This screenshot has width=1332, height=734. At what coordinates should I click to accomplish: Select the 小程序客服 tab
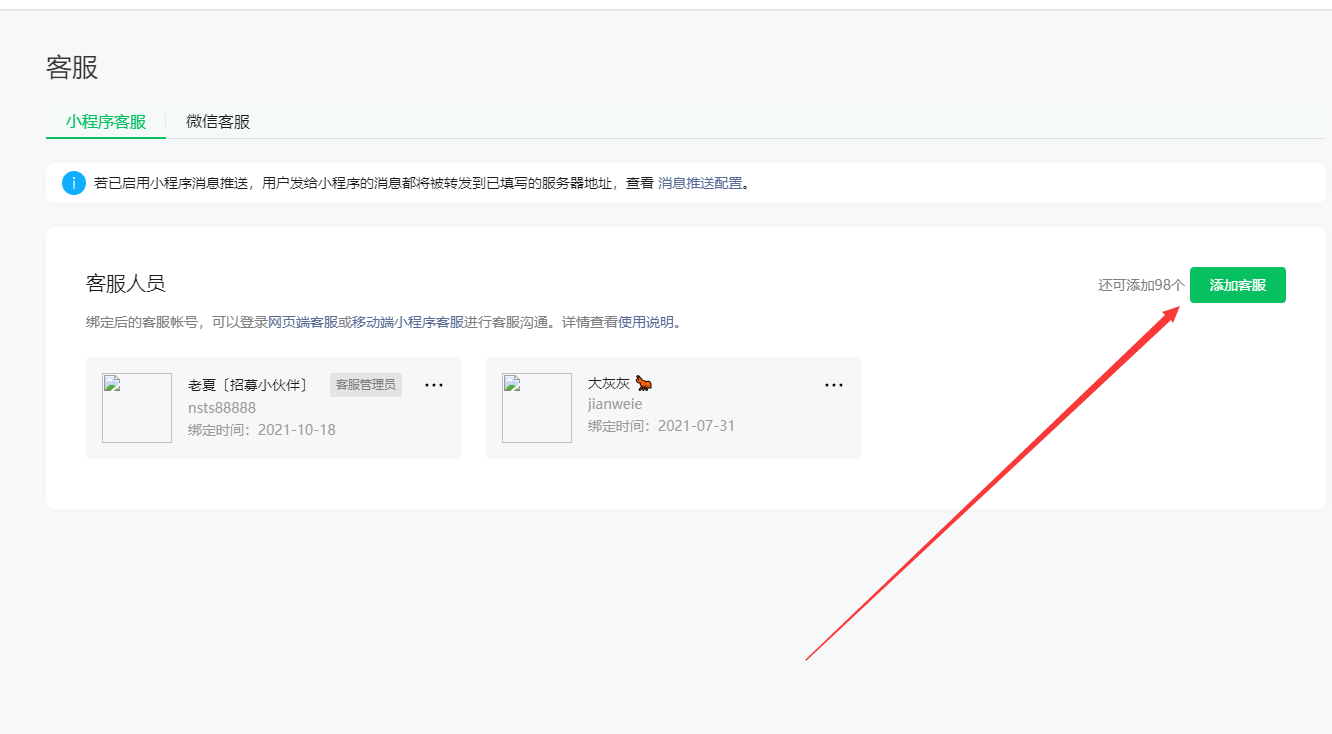[x=106, y=122]
